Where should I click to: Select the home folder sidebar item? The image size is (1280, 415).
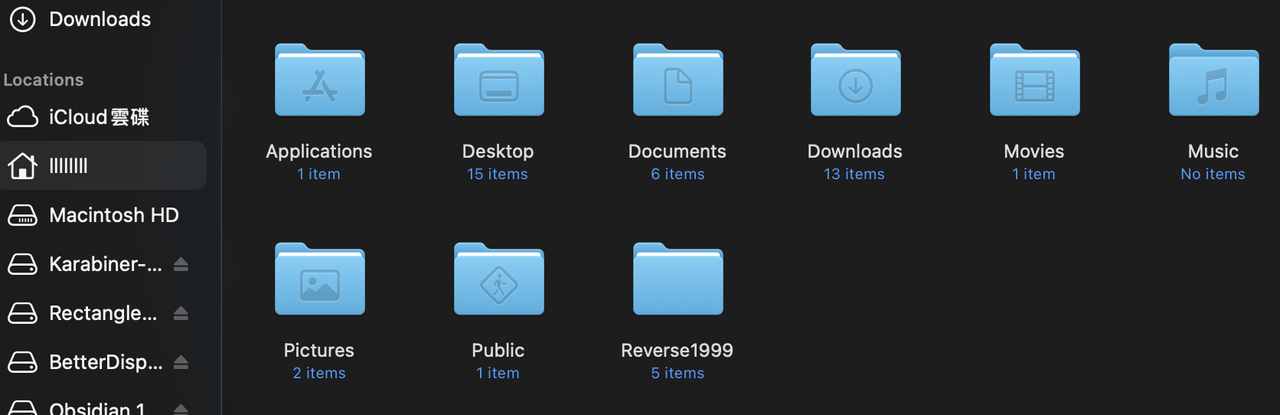[x=103, y=166]
